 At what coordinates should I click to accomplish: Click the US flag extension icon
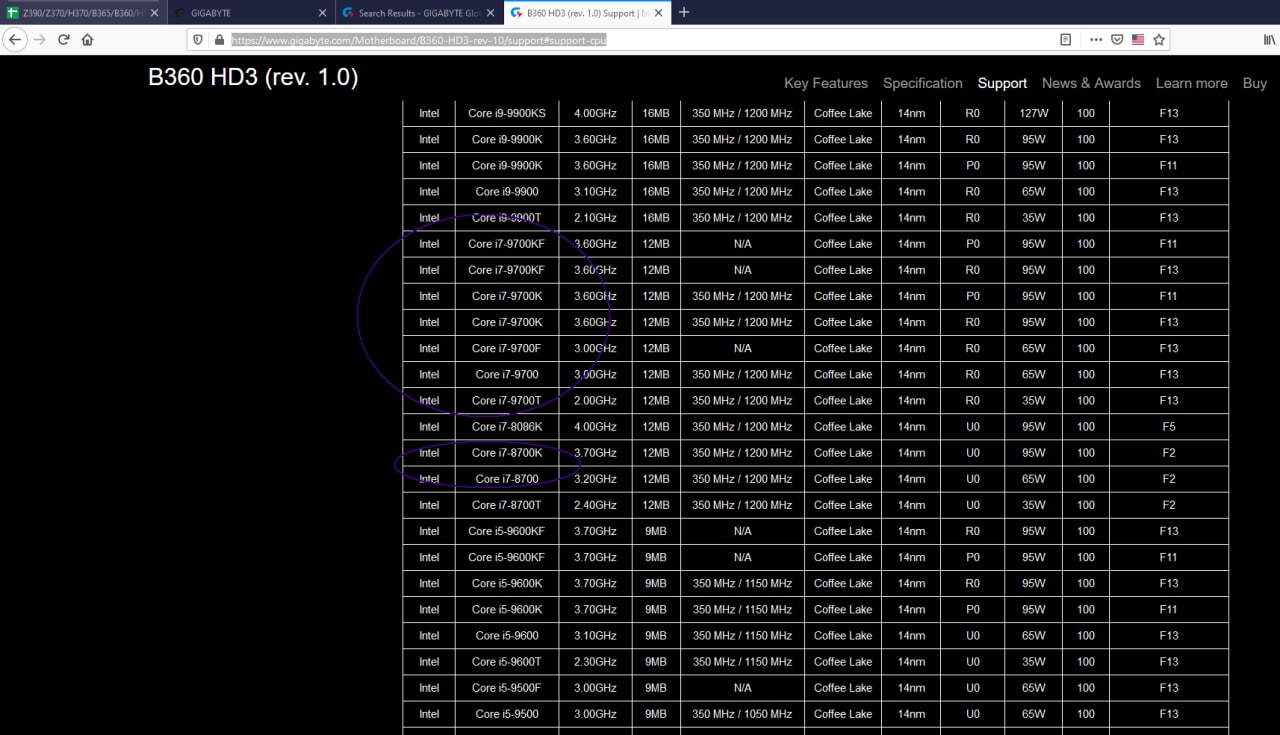pyautogui.click(x=1138, y=40)
